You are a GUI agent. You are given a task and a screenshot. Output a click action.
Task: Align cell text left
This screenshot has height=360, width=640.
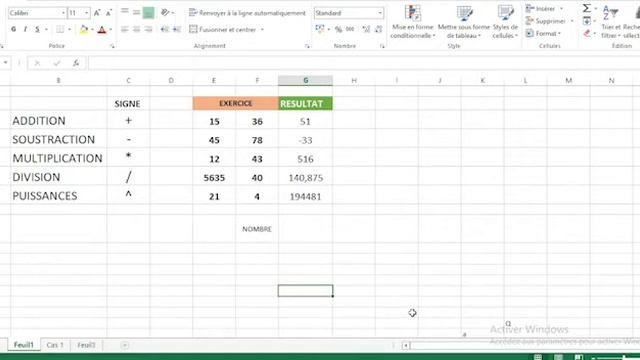coord(125,29)
